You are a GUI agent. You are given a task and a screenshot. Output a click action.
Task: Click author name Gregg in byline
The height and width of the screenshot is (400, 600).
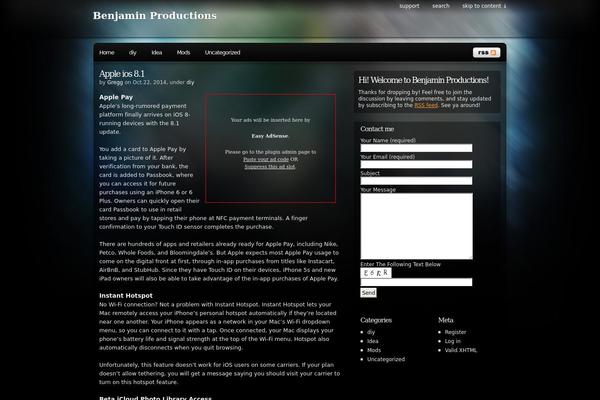(x=115, y=82)
